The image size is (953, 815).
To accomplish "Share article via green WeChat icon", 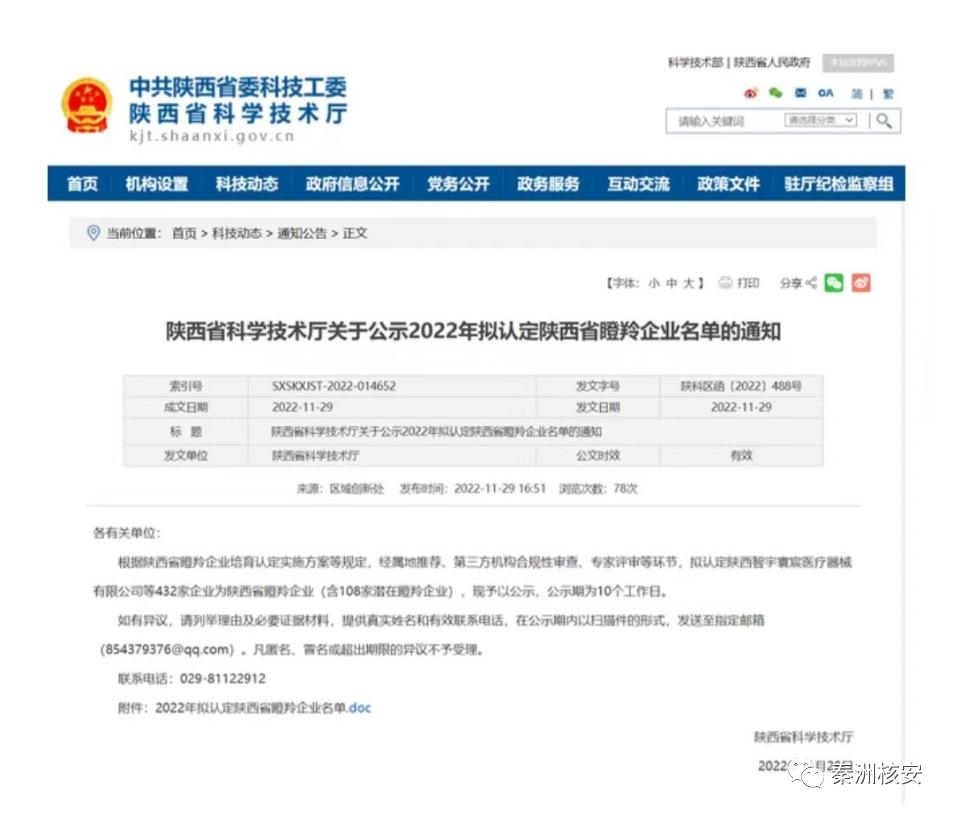I will click(834, 283).
